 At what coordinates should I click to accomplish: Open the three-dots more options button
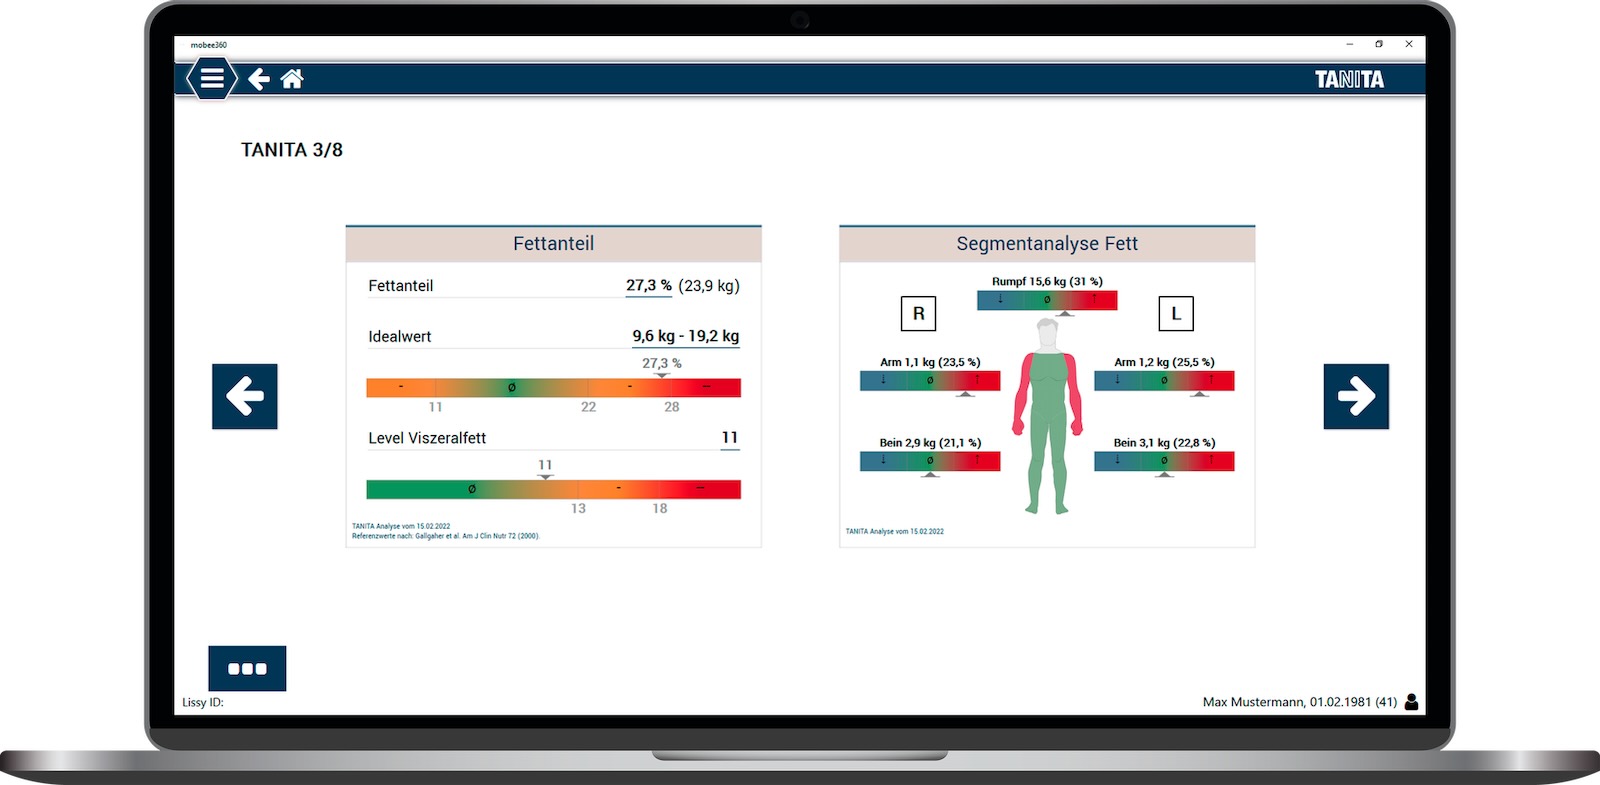click(x=247, y=668)
